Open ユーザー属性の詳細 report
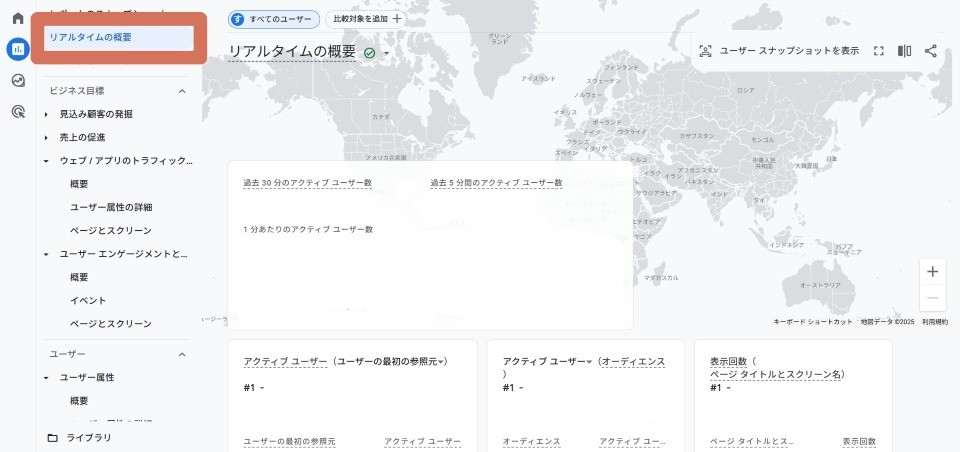Image resolution: width=960 pixels, height=452 pixels. [111, 207]
